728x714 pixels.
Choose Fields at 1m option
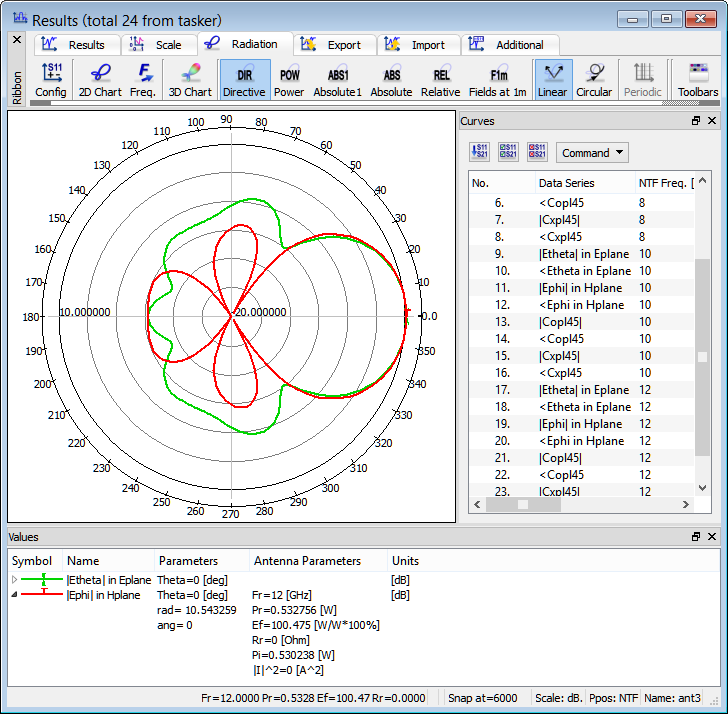coord(498,80)
